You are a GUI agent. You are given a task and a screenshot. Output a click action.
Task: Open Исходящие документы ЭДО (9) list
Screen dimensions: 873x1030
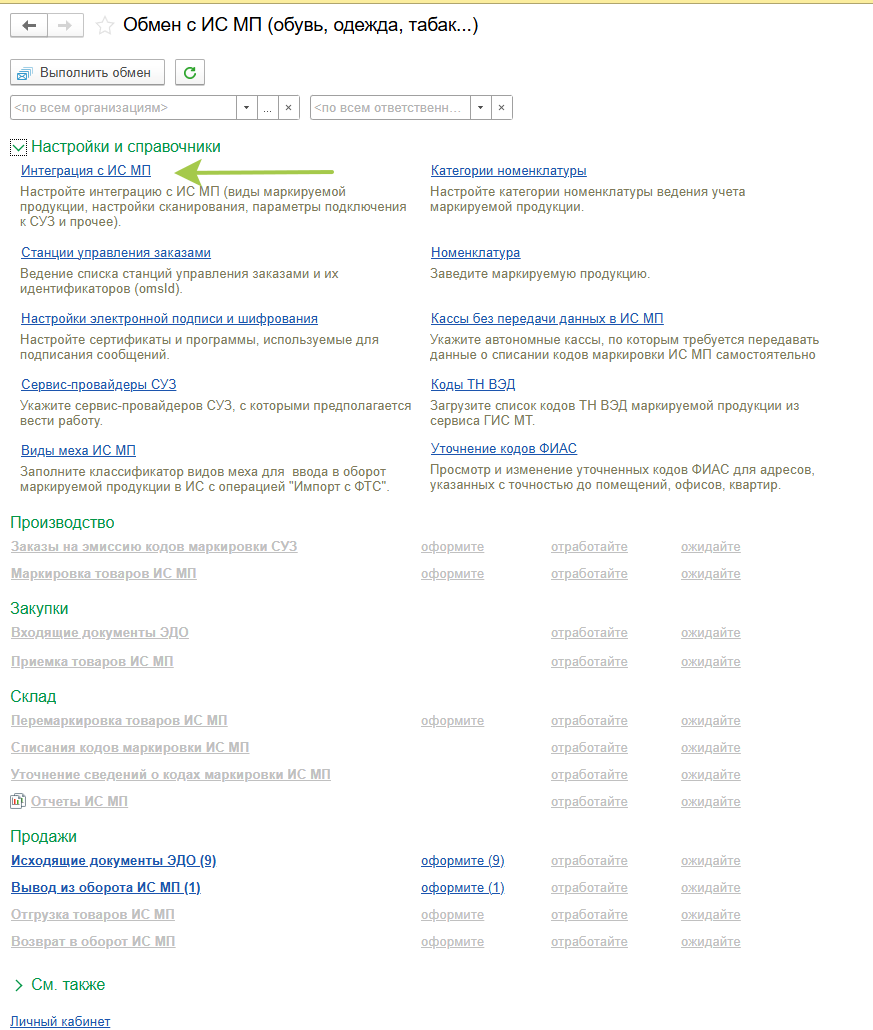[x=113, y=861]
